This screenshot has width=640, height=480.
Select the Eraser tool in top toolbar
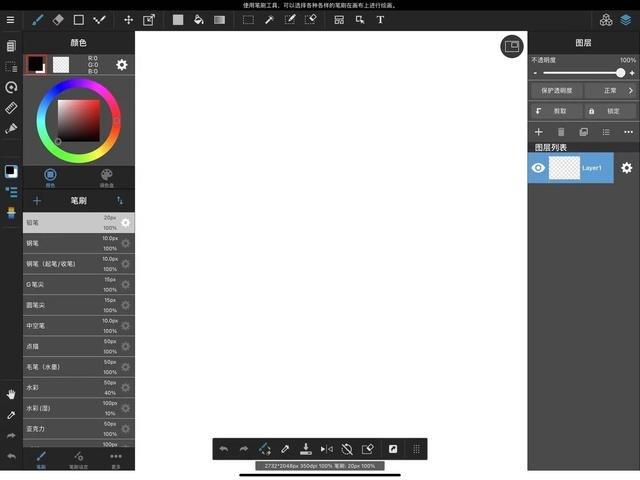[x=58, y=19]
